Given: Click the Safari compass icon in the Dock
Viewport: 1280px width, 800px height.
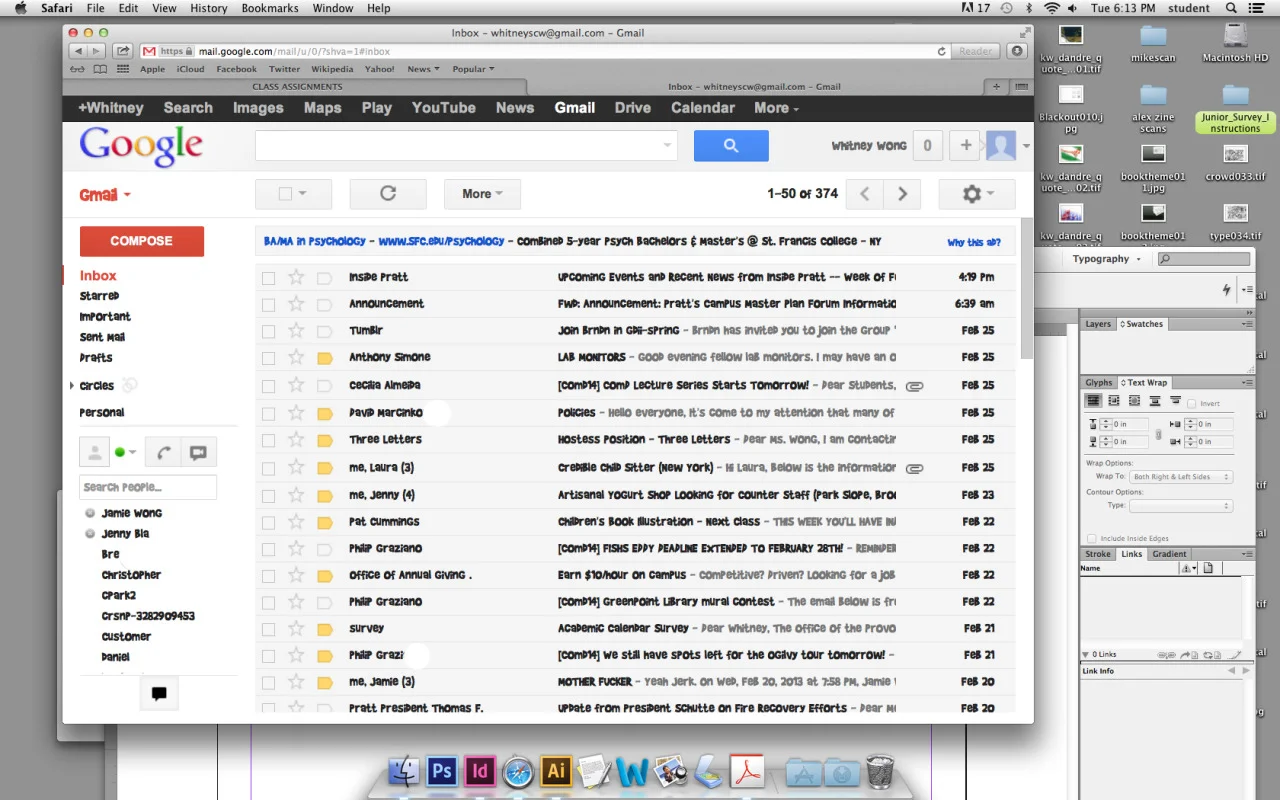Looking at the screenshot, I should coord(518,771).
